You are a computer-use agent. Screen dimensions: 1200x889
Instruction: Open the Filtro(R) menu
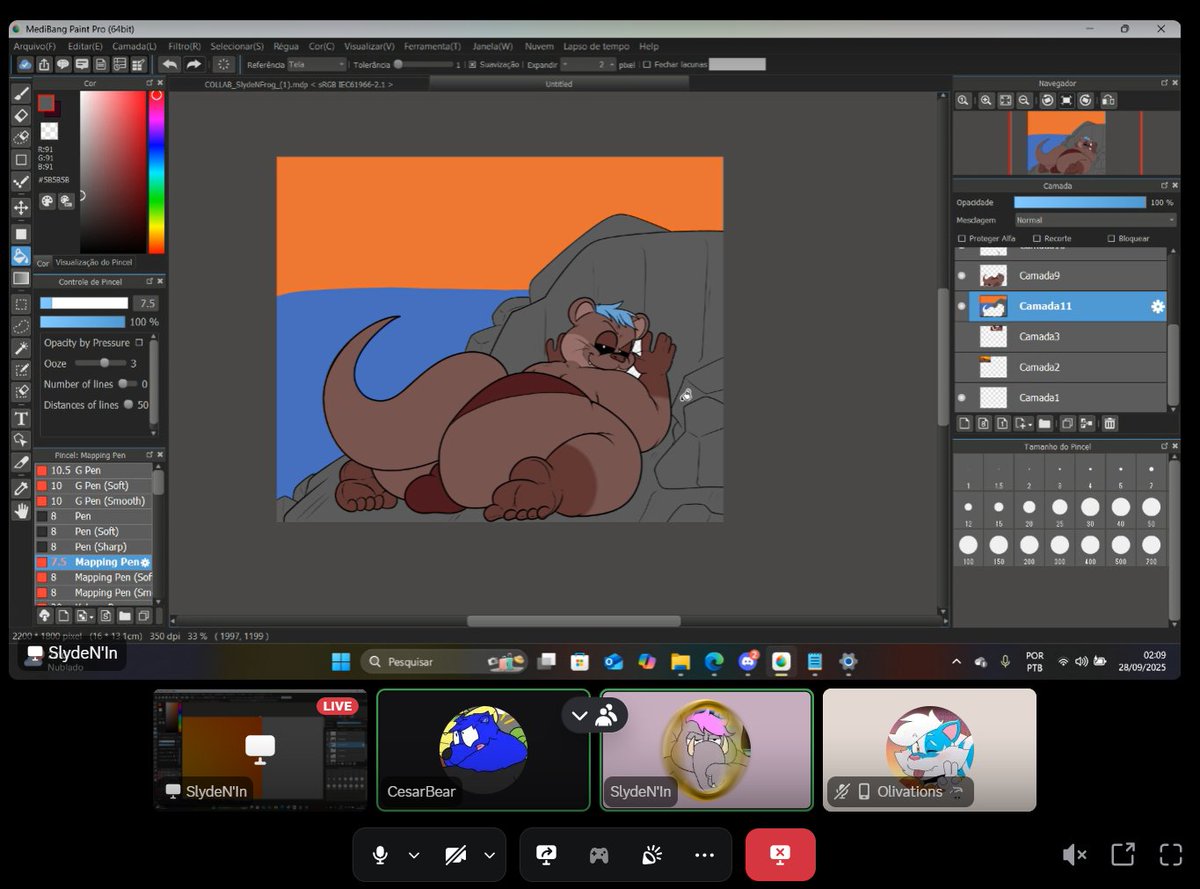click(184, 46)
